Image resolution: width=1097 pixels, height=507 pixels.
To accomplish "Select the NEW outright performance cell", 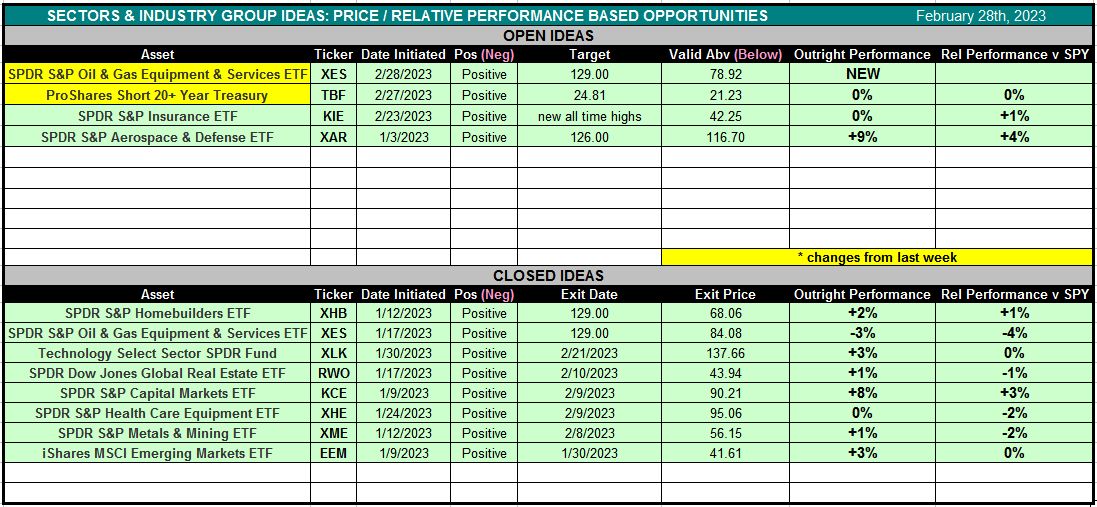I will pyautogui.click(x=863, y=74).
